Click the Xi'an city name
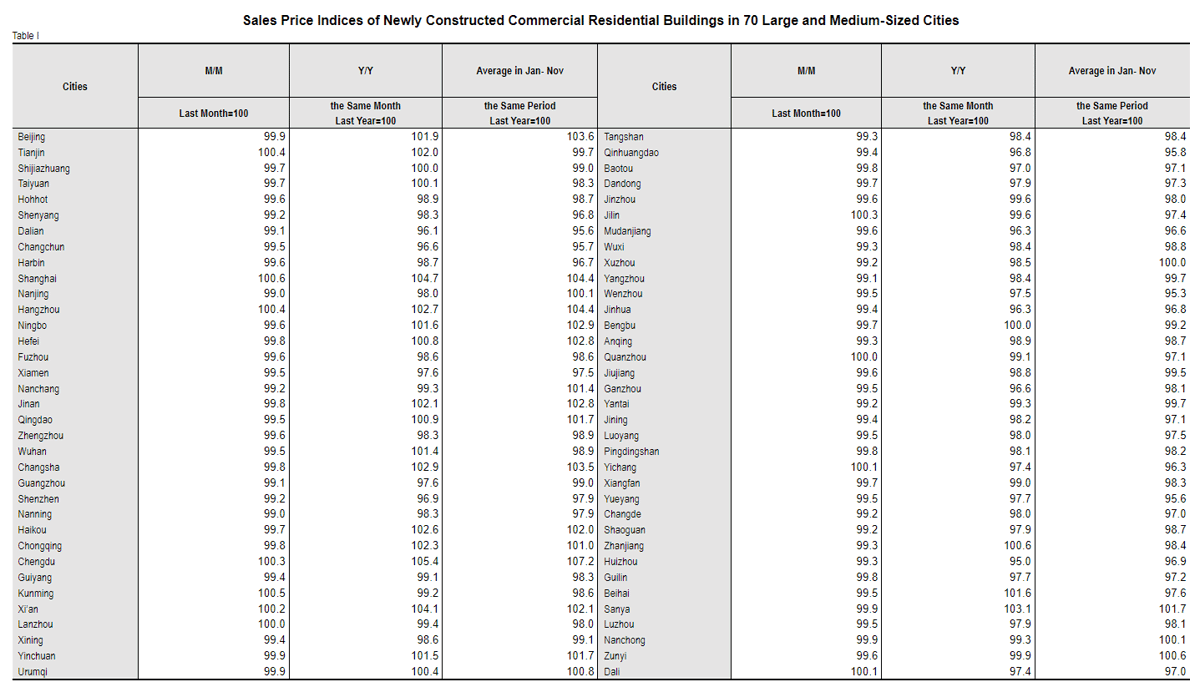This screenshot has width=1200, height=682. [29, 609]
